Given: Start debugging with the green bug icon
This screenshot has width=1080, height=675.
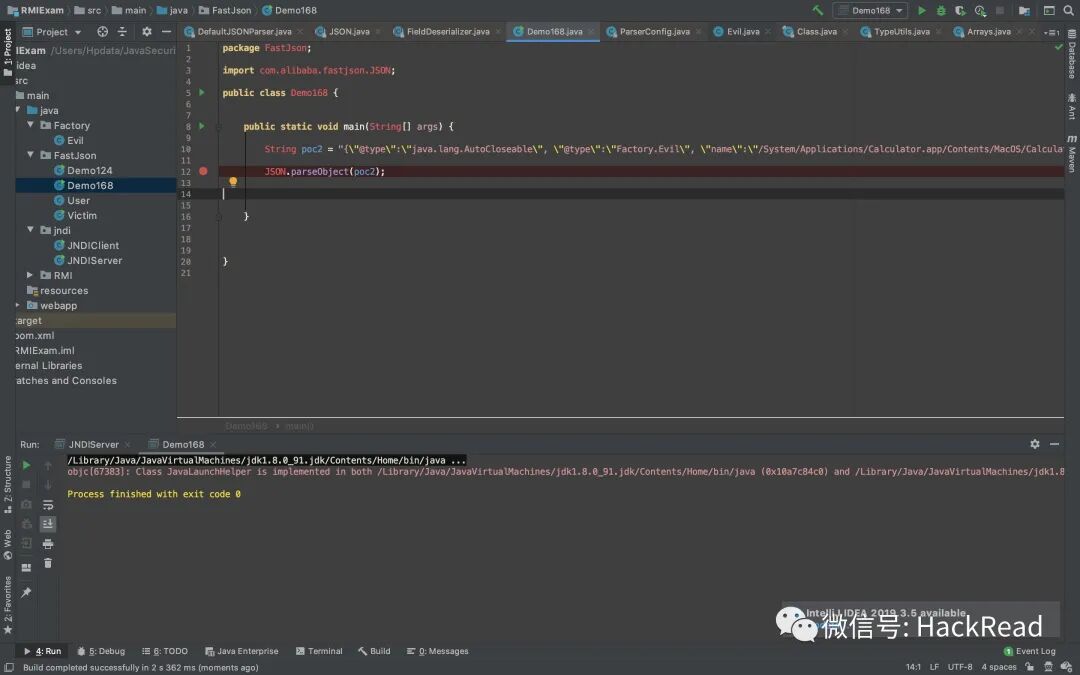Looking at the screenshot, I should (941, 10).
